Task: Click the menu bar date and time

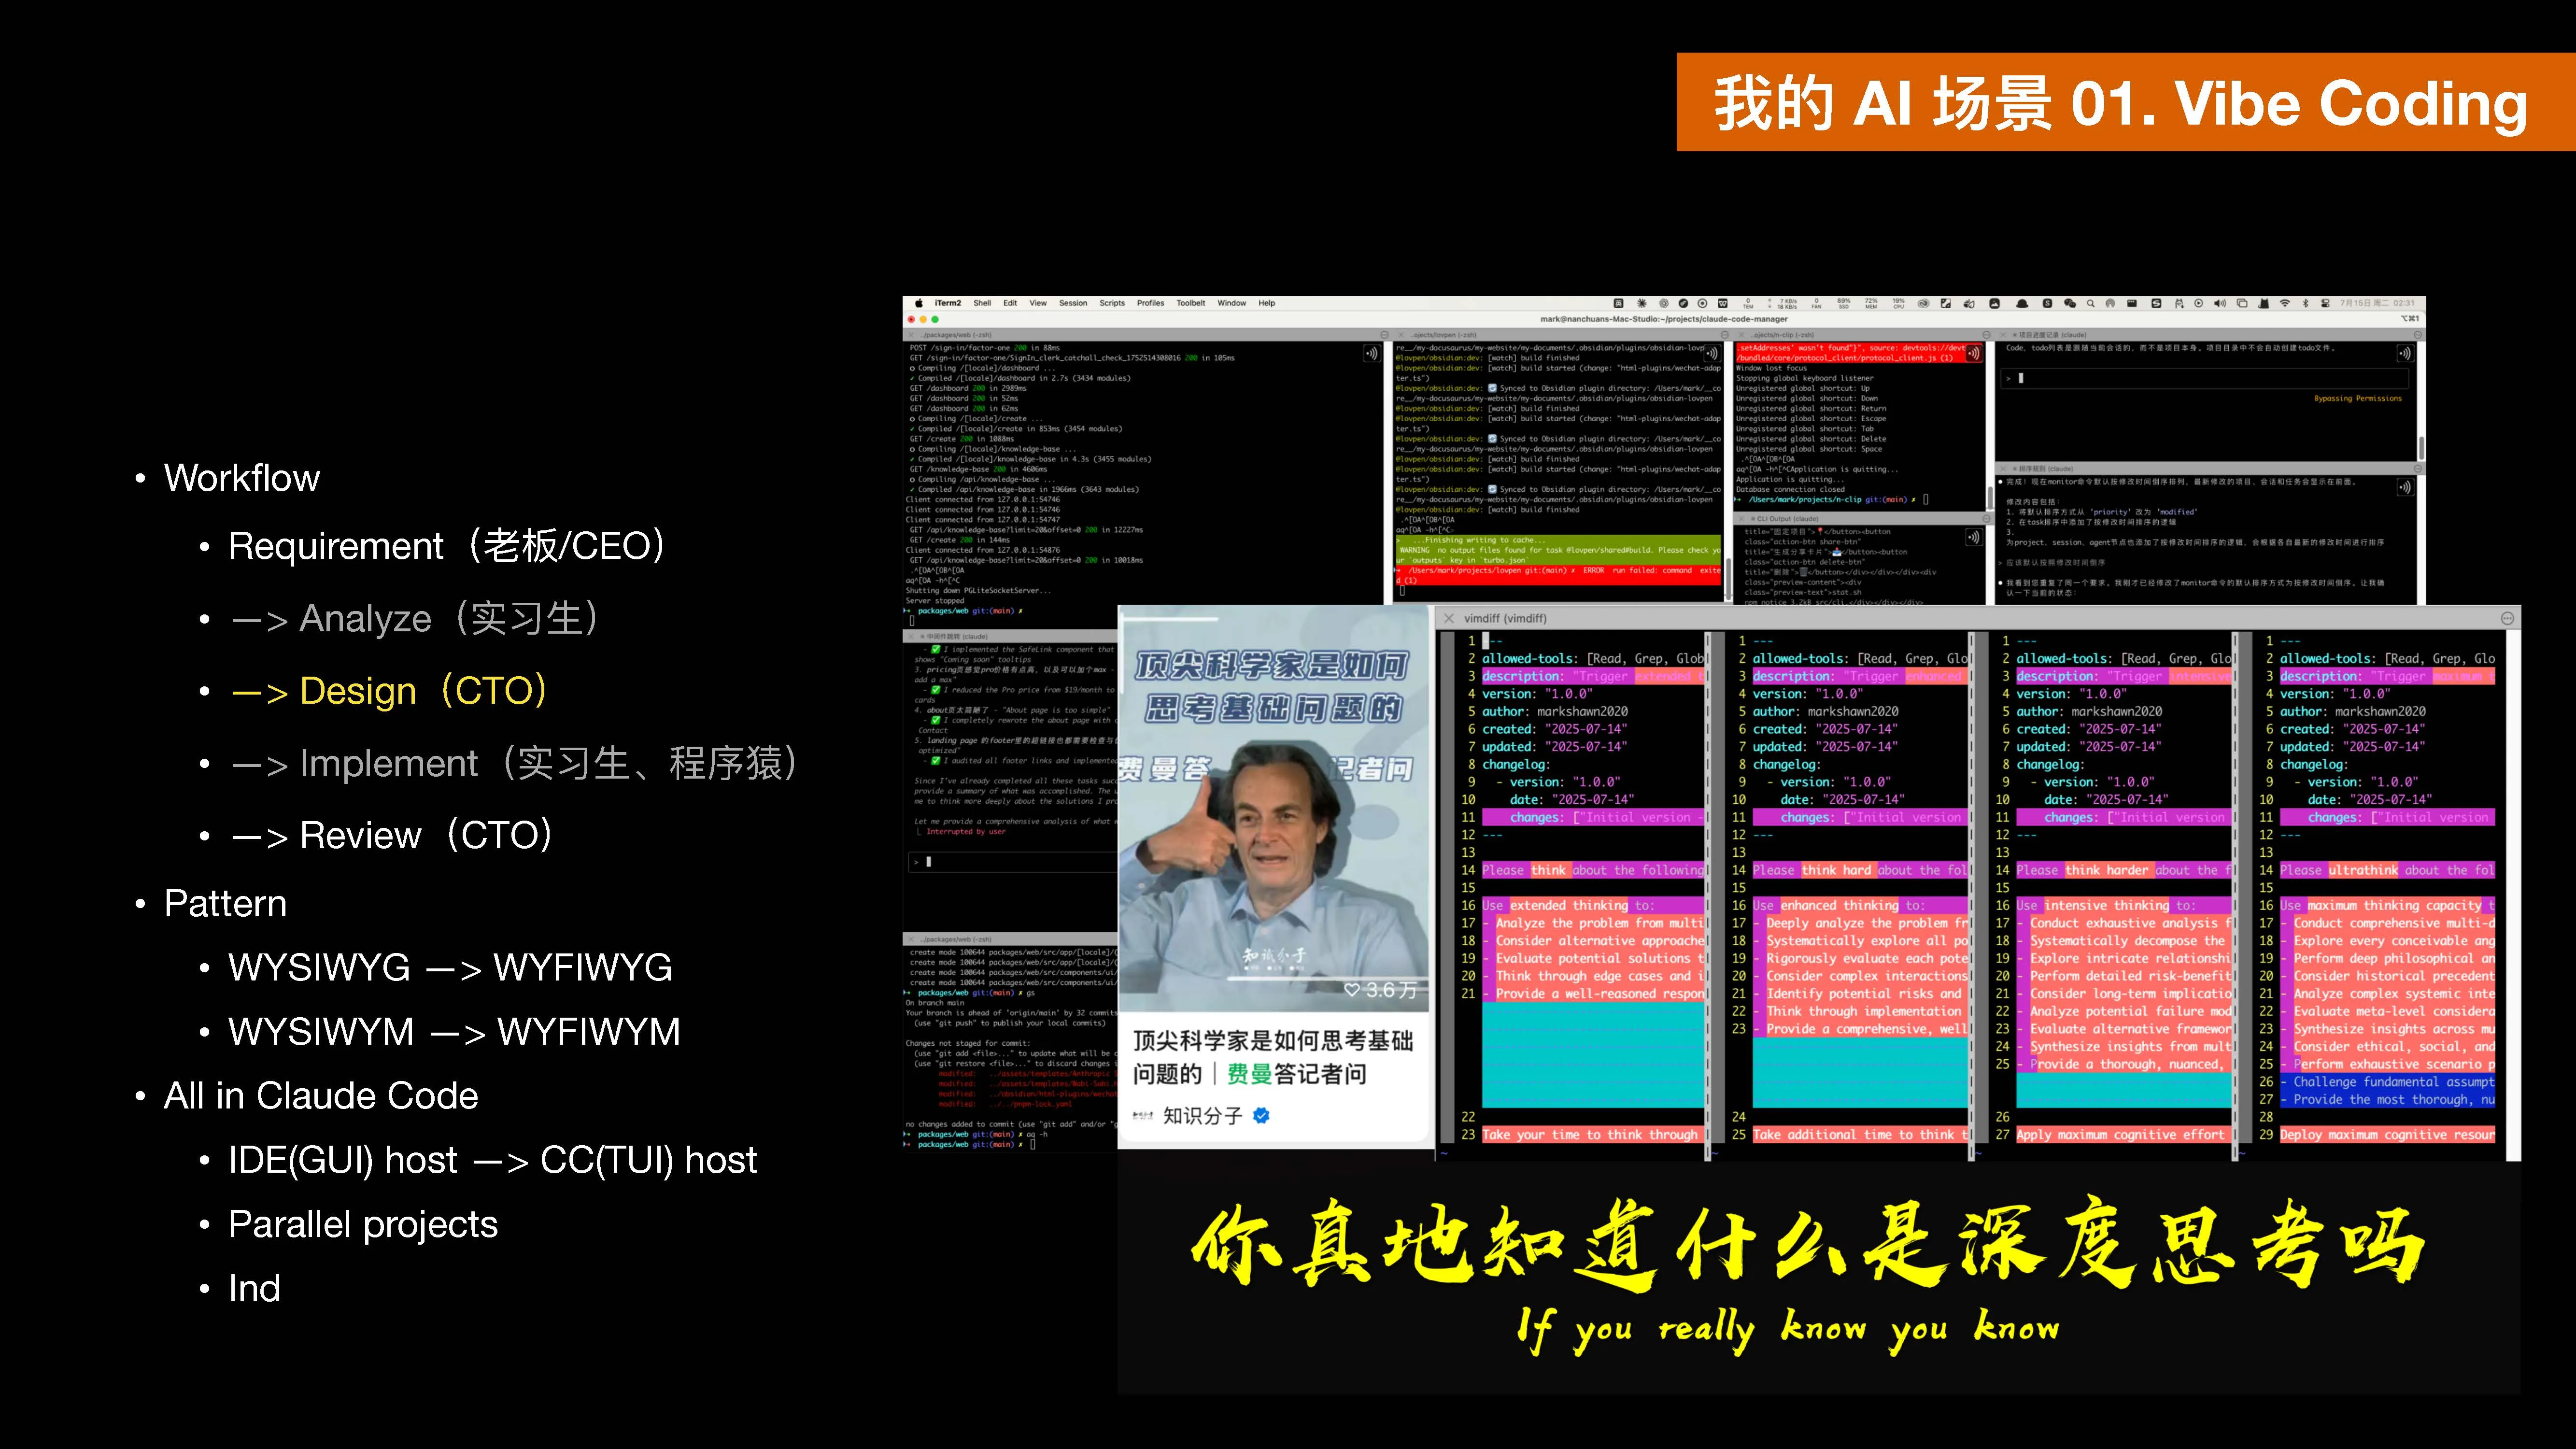Action: (x=2378, y=303)
